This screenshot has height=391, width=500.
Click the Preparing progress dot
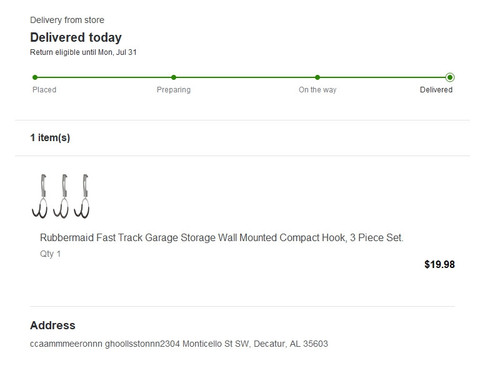click(174, 77)
